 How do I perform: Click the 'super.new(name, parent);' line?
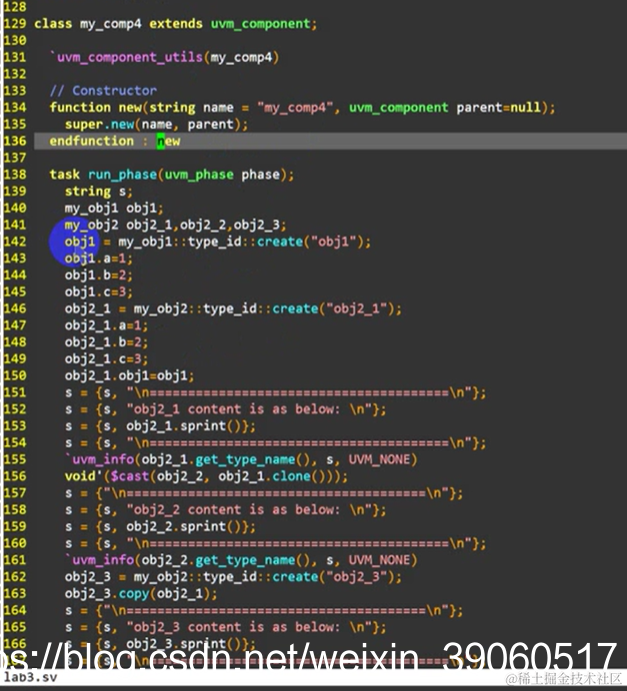pos(156,124)
